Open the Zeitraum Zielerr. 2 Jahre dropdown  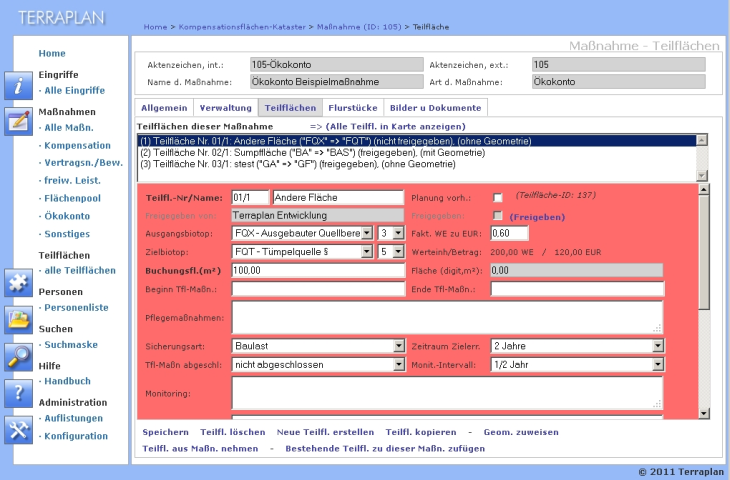pos(577,346)
